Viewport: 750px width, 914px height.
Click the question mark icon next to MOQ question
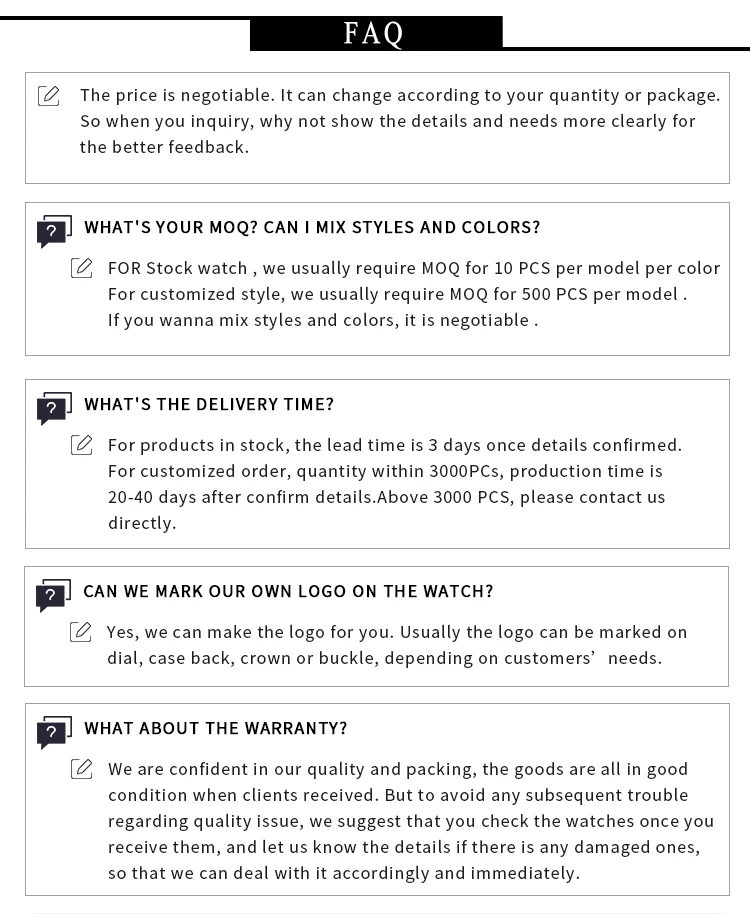pos(53,231)
